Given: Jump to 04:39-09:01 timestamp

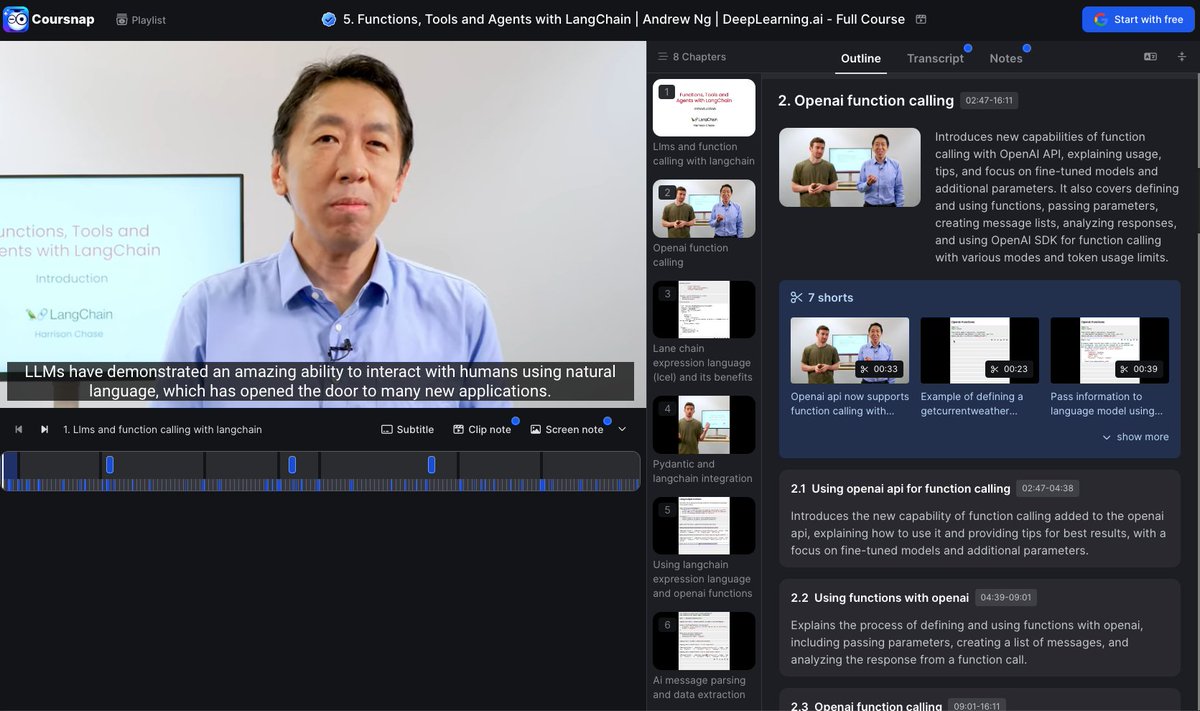Looking at the screenshot, I should coord(1006,597).
